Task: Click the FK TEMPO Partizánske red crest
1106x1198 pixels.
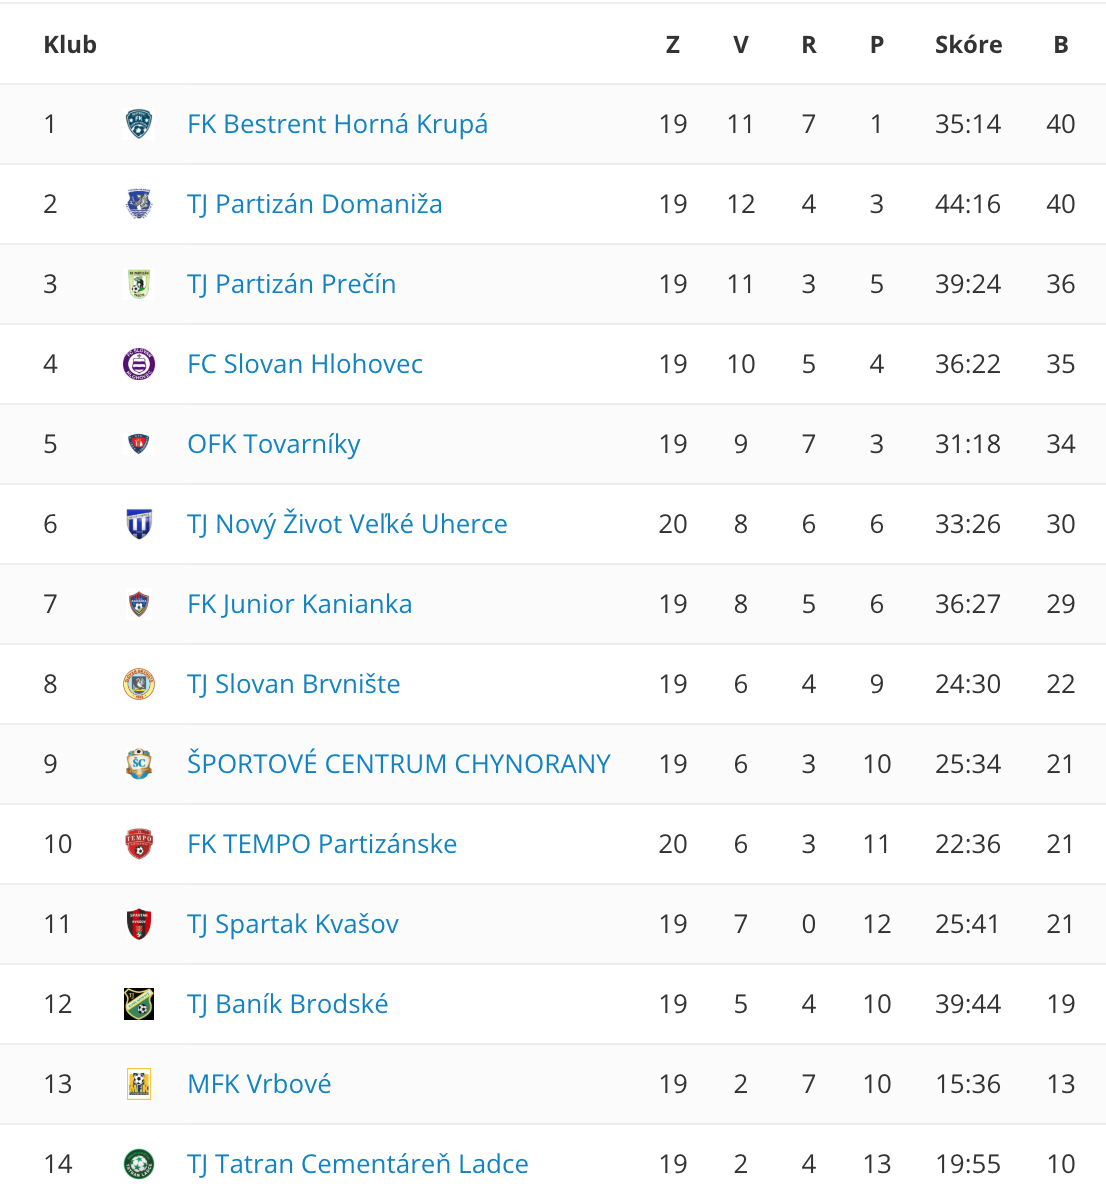Action: 139,844
